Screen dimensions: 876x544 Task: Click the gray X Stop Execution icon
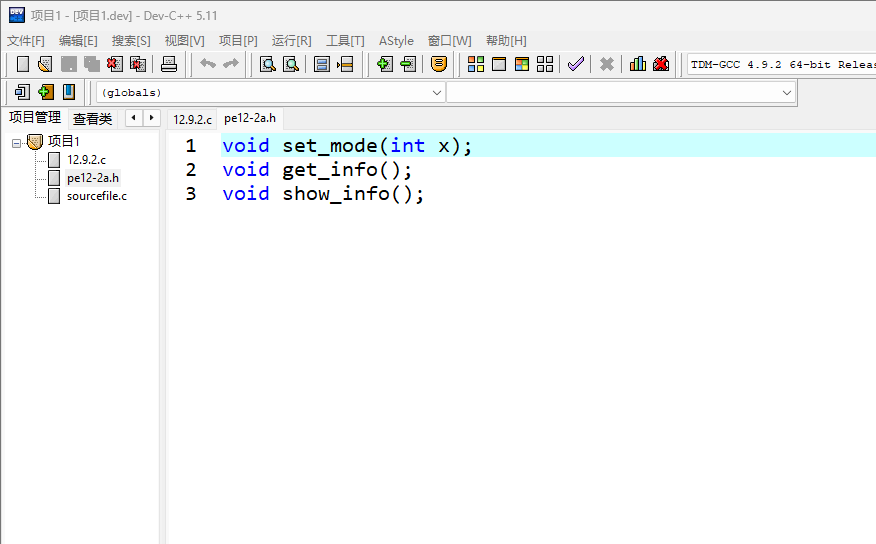(x=607, y=64)
